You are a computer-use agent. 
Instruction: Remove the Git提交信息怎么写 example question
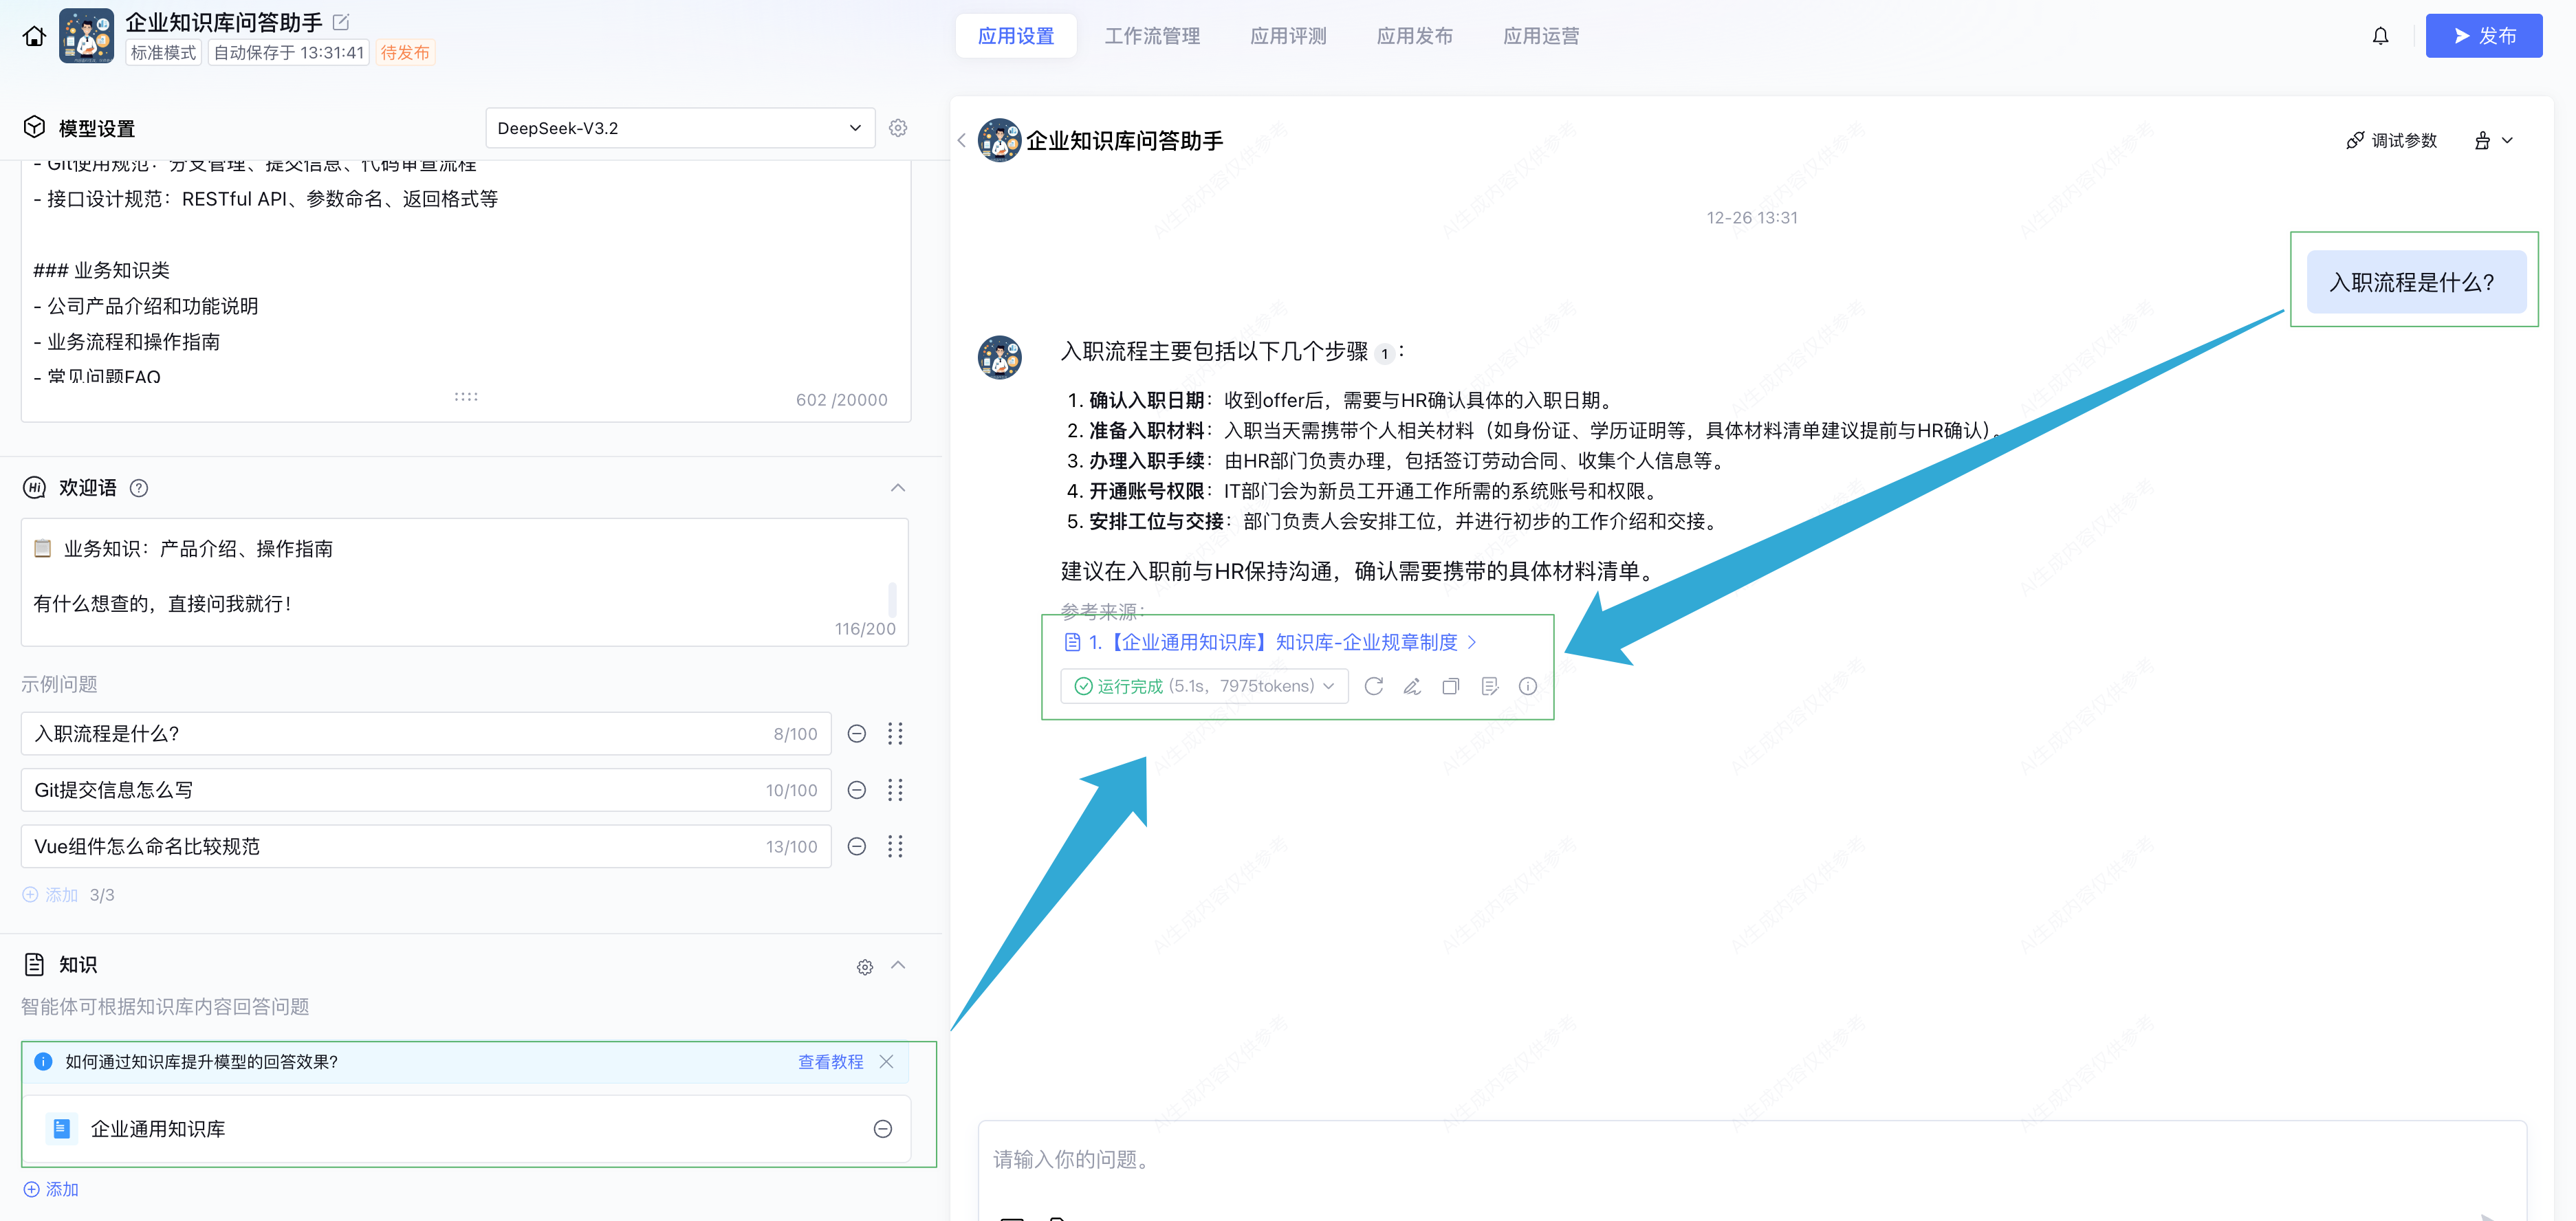coord(856,790)
